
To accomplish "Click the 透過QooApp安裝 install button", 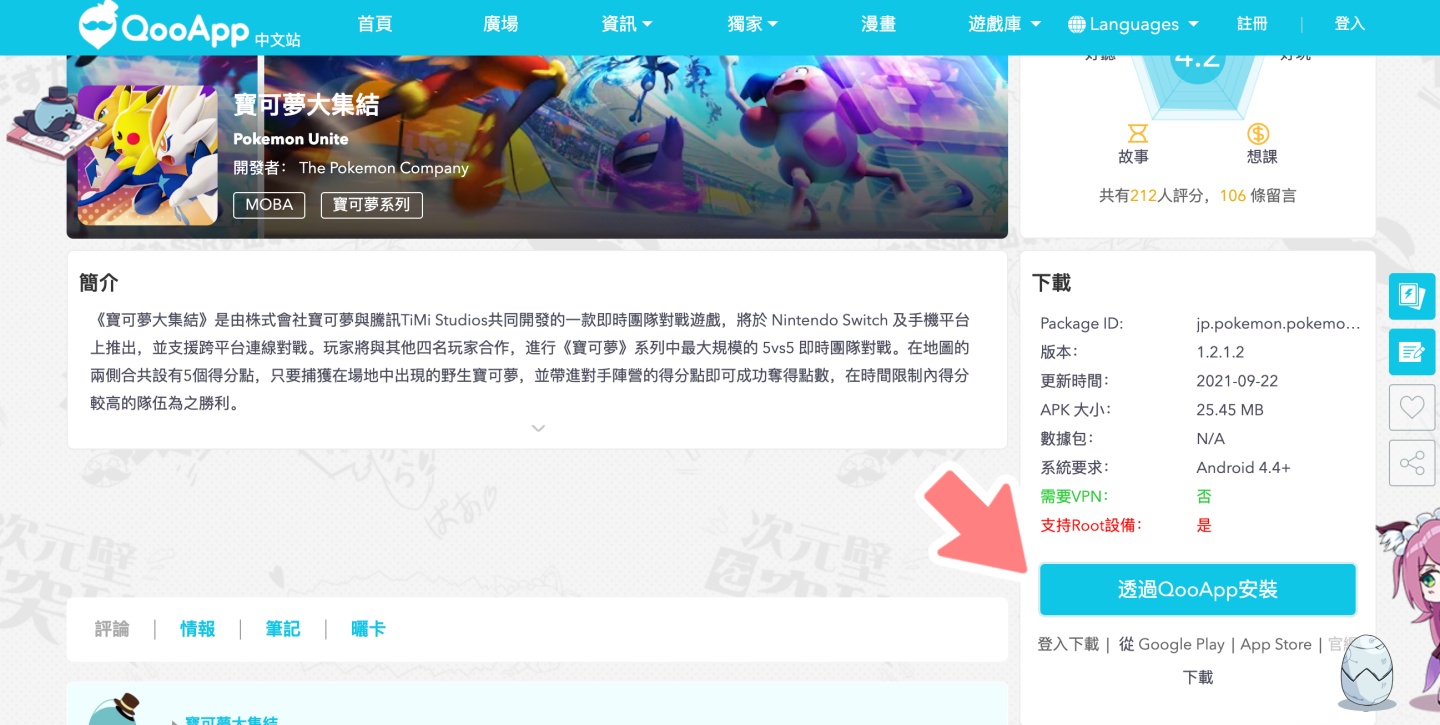I will tap(1197, 589).
